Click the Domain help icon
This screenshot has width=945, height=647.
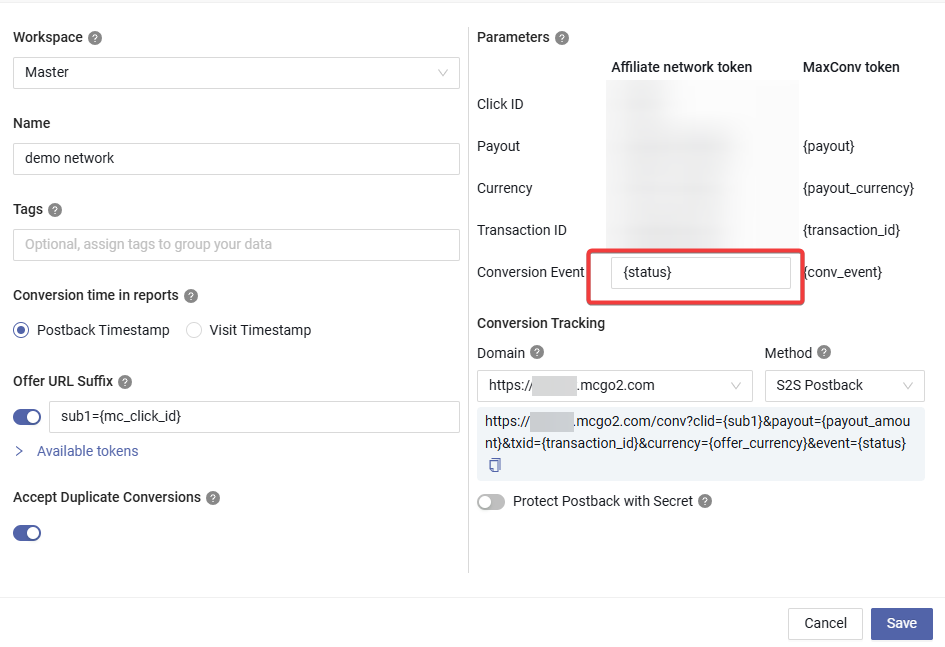(x=538, y=352)
